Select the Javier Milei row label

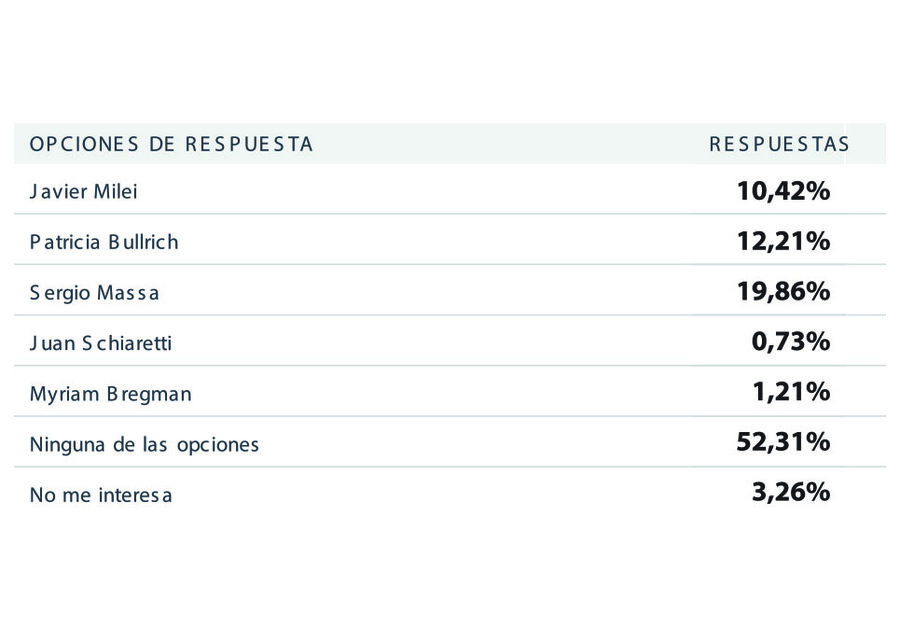coord(84,192)
